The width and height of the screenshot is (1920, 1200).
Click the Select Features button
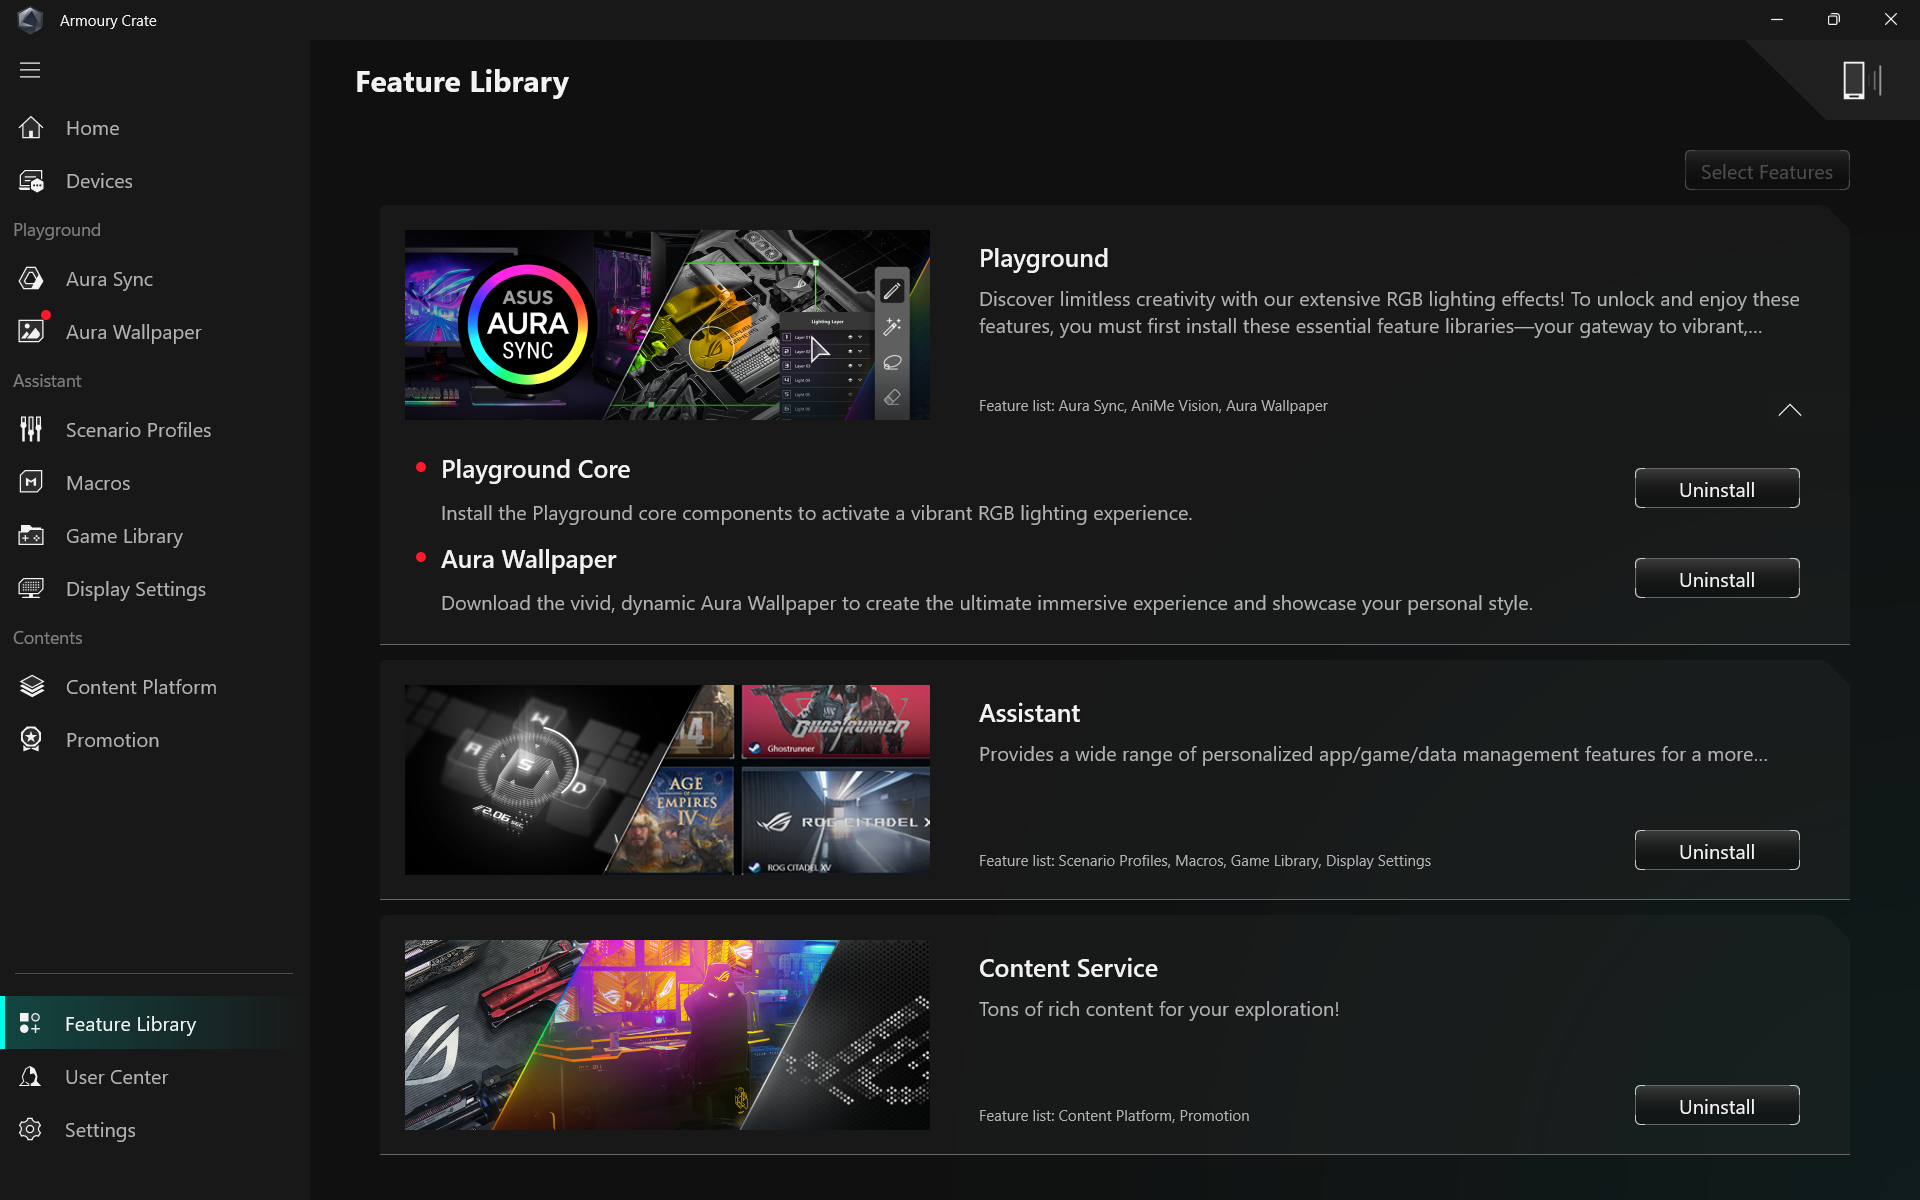pos(1767,172)
